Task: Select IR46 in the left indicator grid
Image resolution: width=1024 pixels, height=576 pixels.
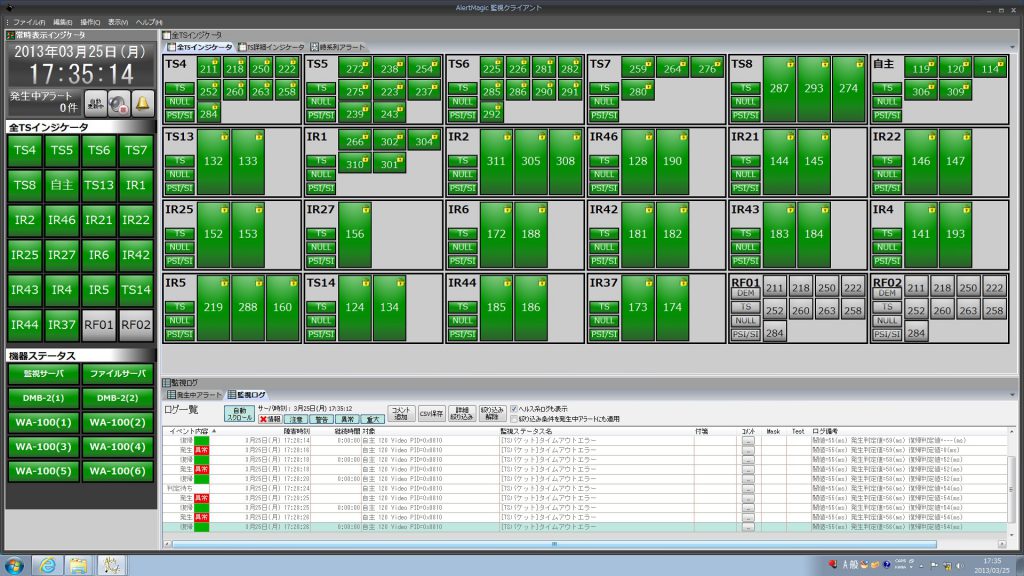Action: 61,220
